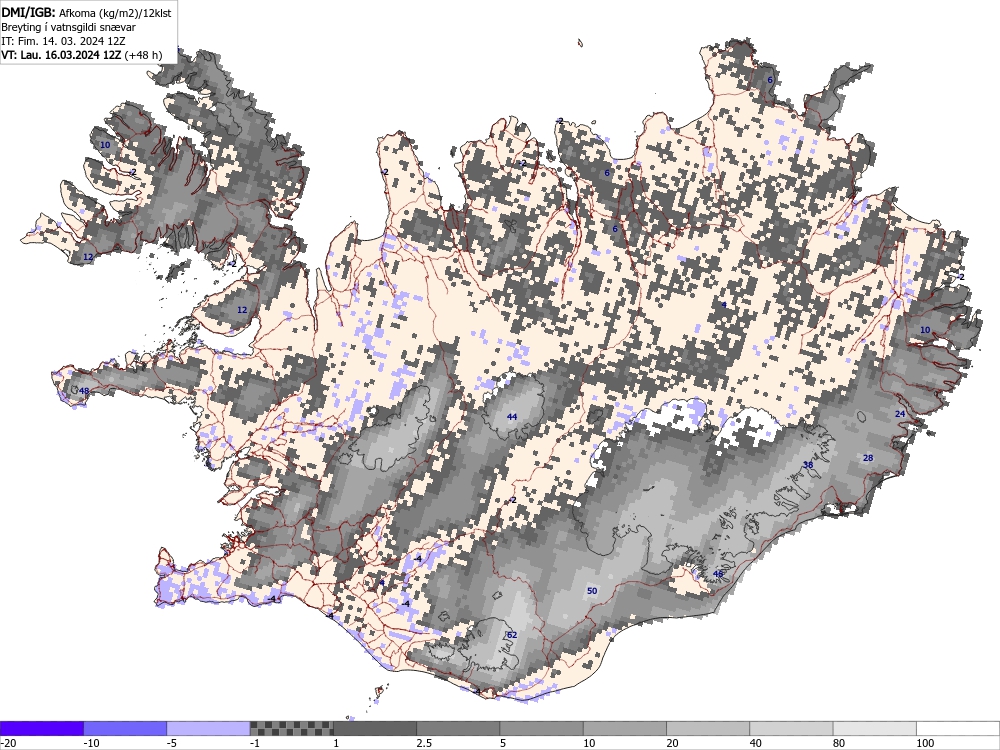Click the legend label '40'

[757, 743]
